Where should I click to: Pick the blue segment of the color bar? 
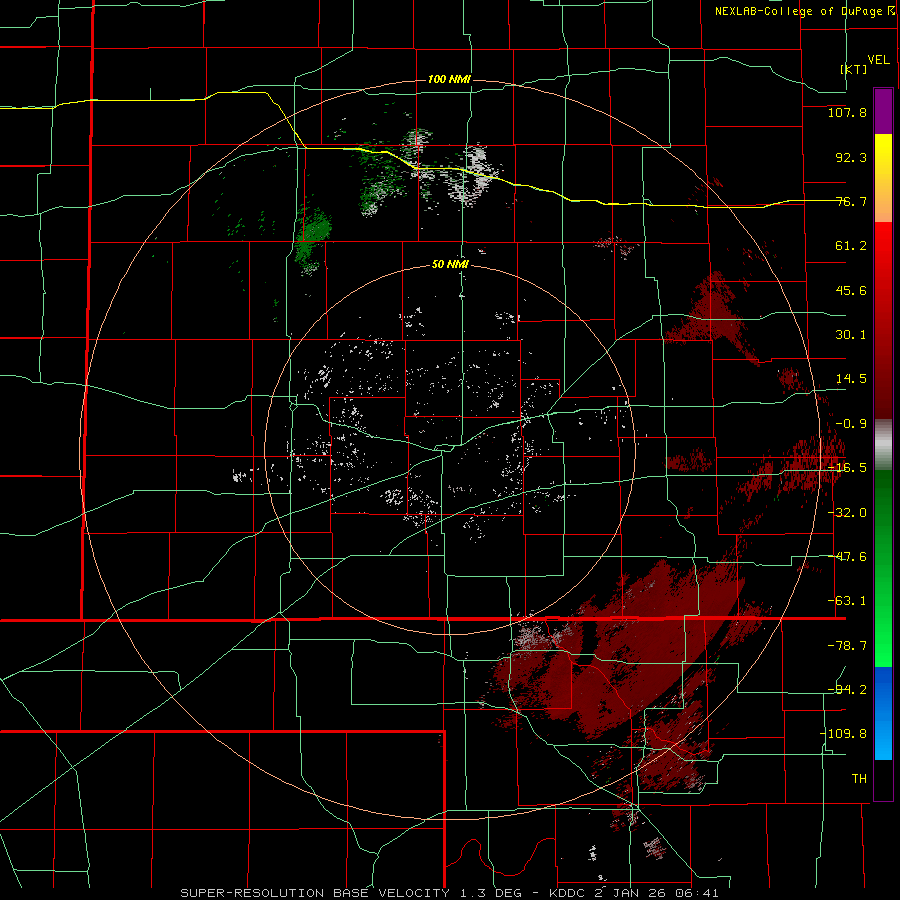click(x=883, y=713)
